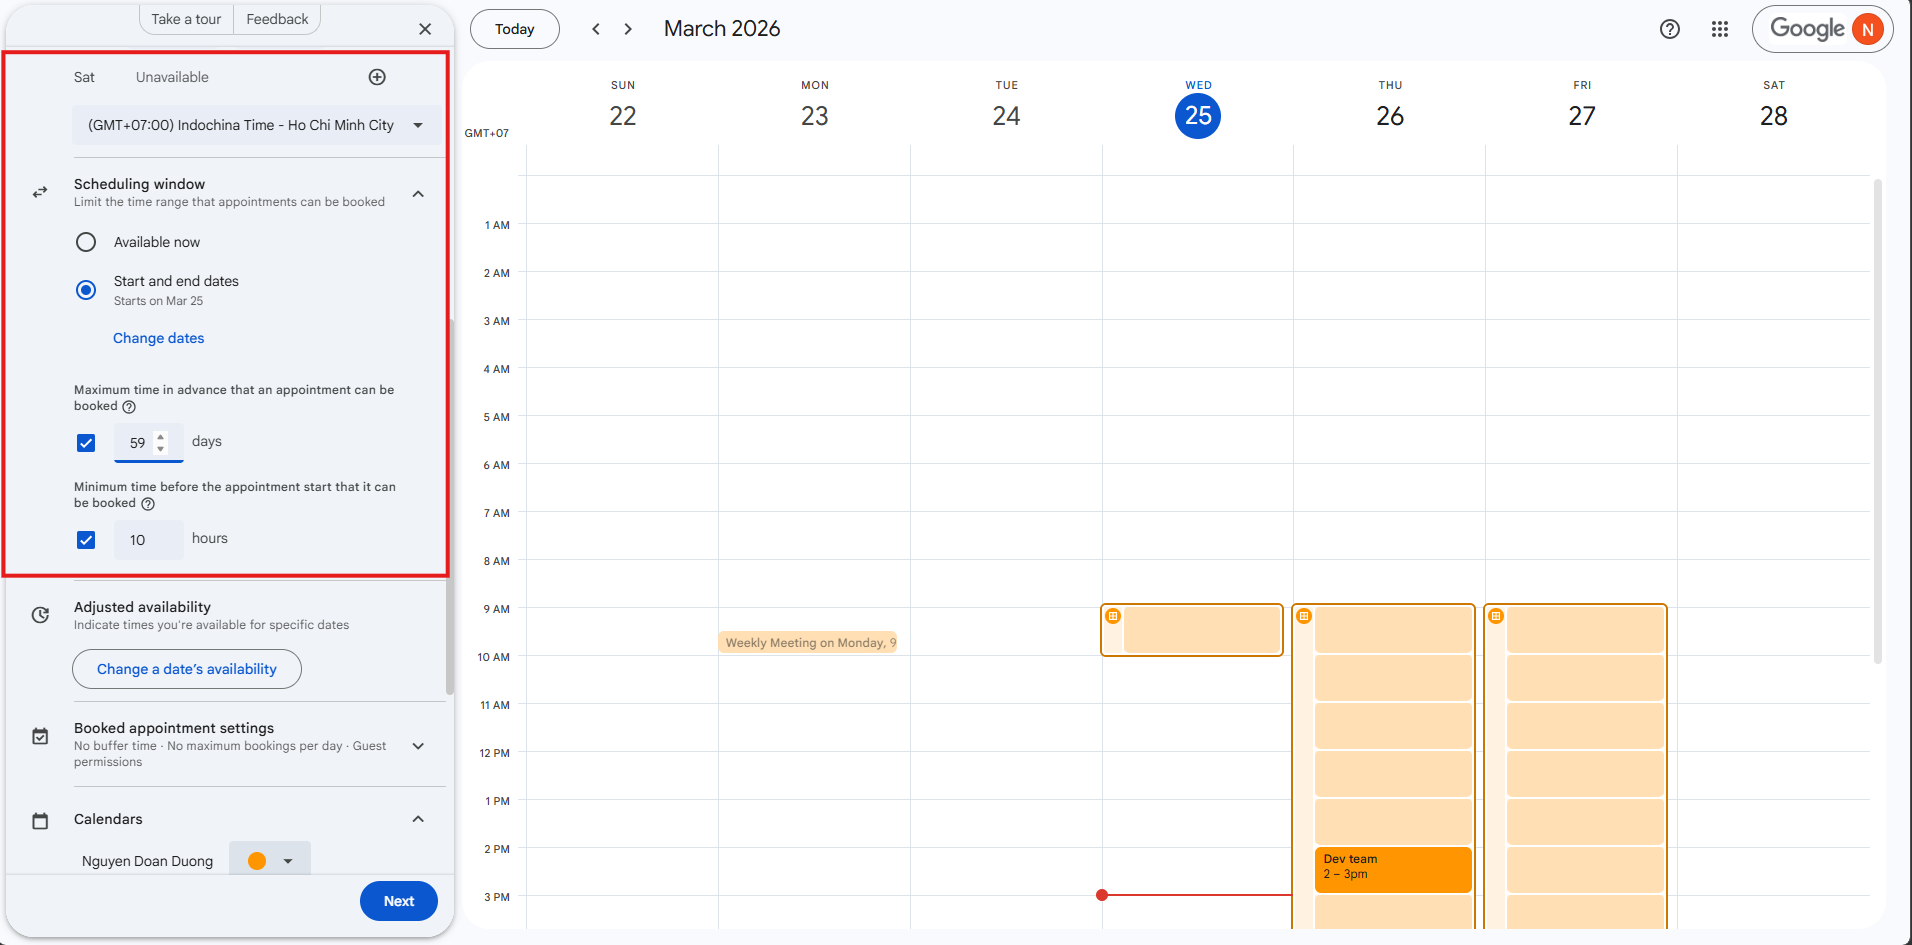The height and width of the screenshot is (945, 1912).
Task: Open the Google account avatar
Action: point(1866,29)
